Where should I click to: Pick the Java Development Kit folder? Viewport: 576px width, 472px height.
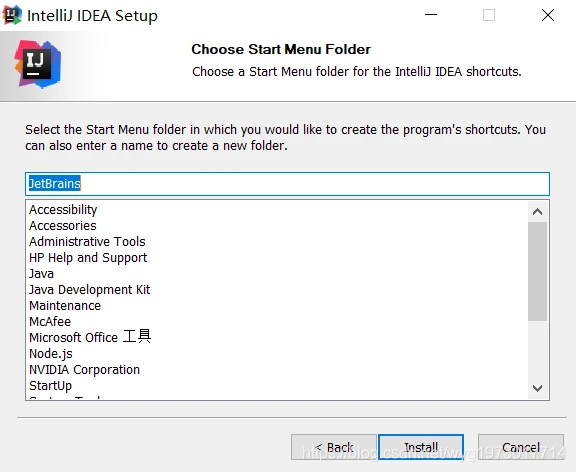point(90,289)
